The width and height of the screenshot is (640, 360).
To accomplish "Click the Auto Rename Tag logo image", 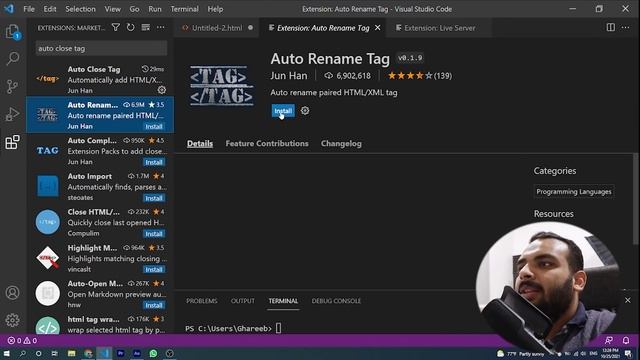I will 222,86.
